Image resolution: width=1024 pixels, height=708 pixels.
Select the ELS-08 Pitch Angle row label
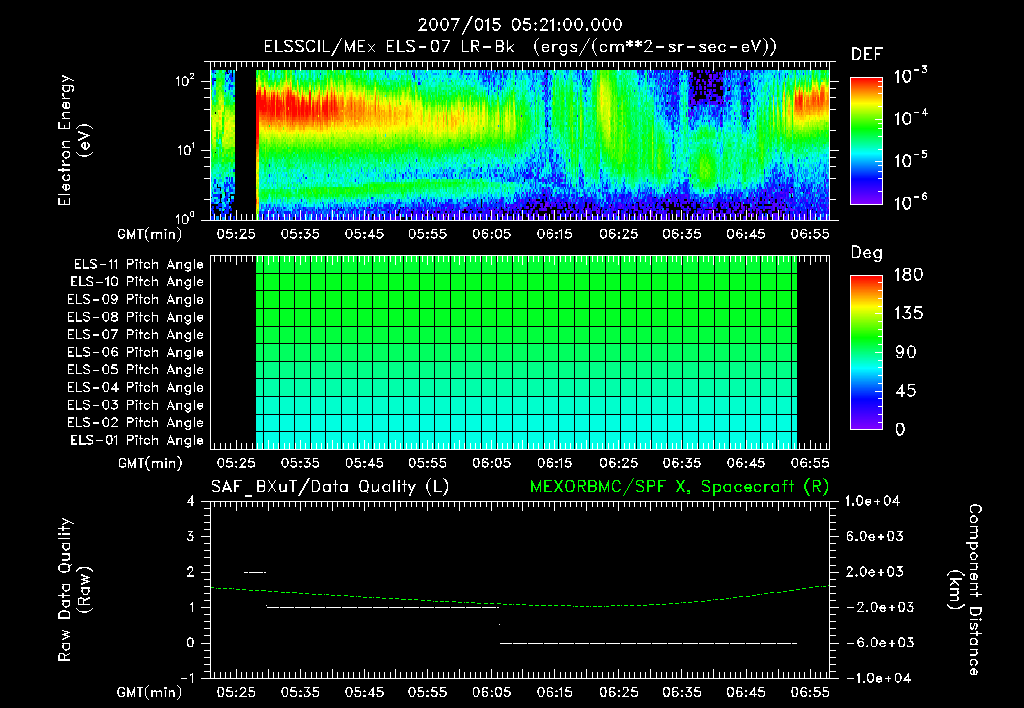click(x=136, y=317)
